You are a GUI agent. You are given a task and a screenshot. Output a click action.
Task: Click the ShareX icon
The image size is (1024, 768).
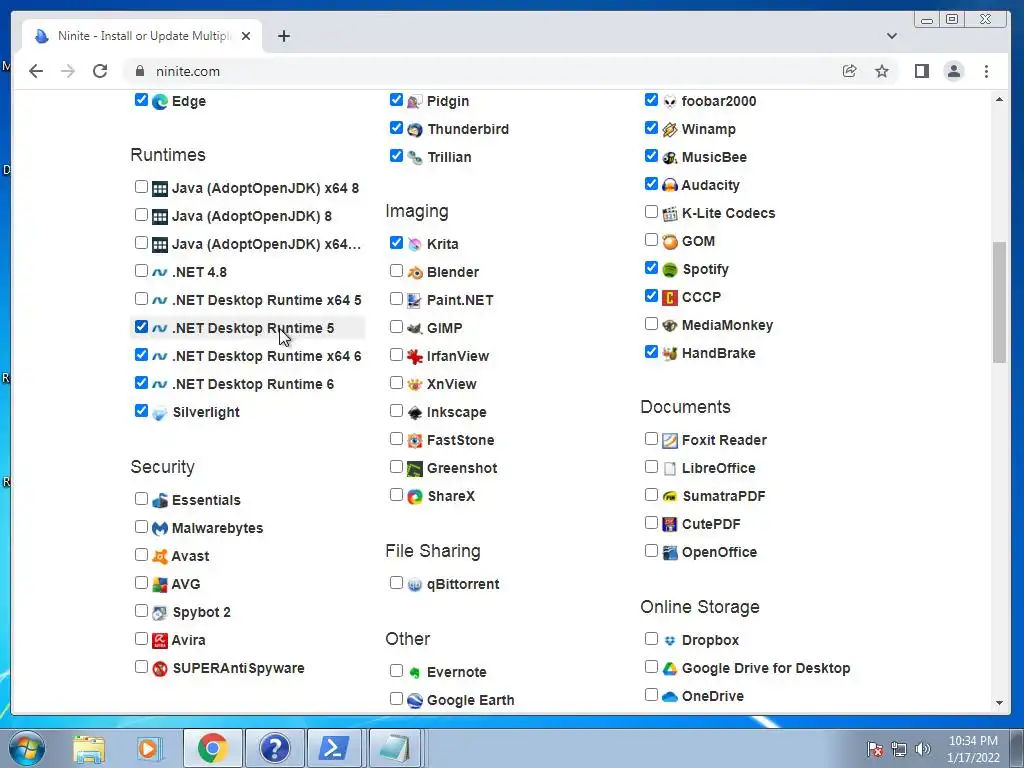point(415,497)
